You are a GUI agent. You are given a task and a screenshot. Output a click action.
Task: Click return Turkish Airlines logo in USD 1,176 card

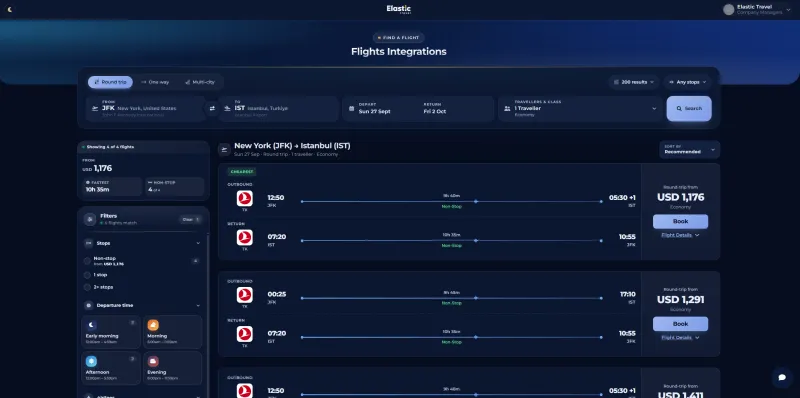tap(244, 237)
